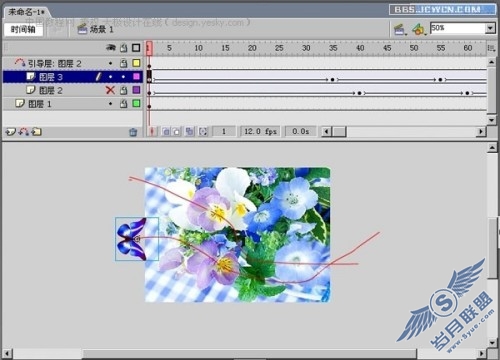Click the timeline's vertical scroll down arrow
The height and width of the screenshot is (360, 500).
pos(491,120)
